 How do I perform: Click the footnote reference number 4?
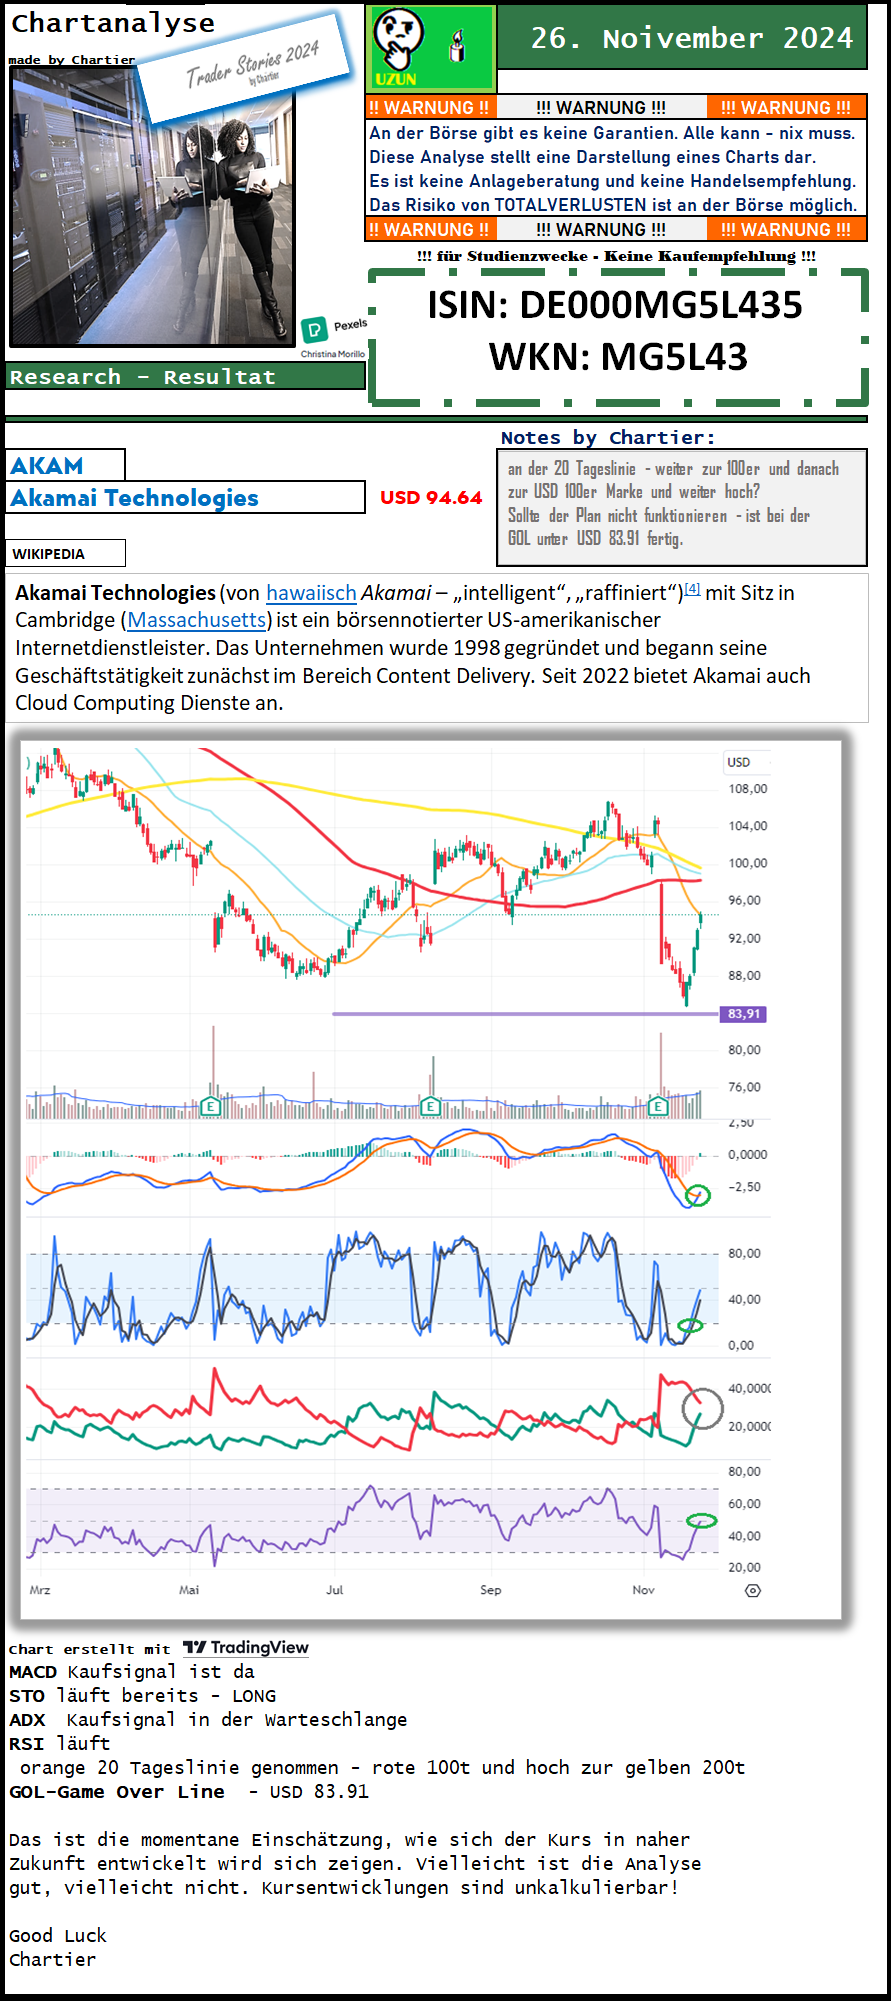[692, 589]
